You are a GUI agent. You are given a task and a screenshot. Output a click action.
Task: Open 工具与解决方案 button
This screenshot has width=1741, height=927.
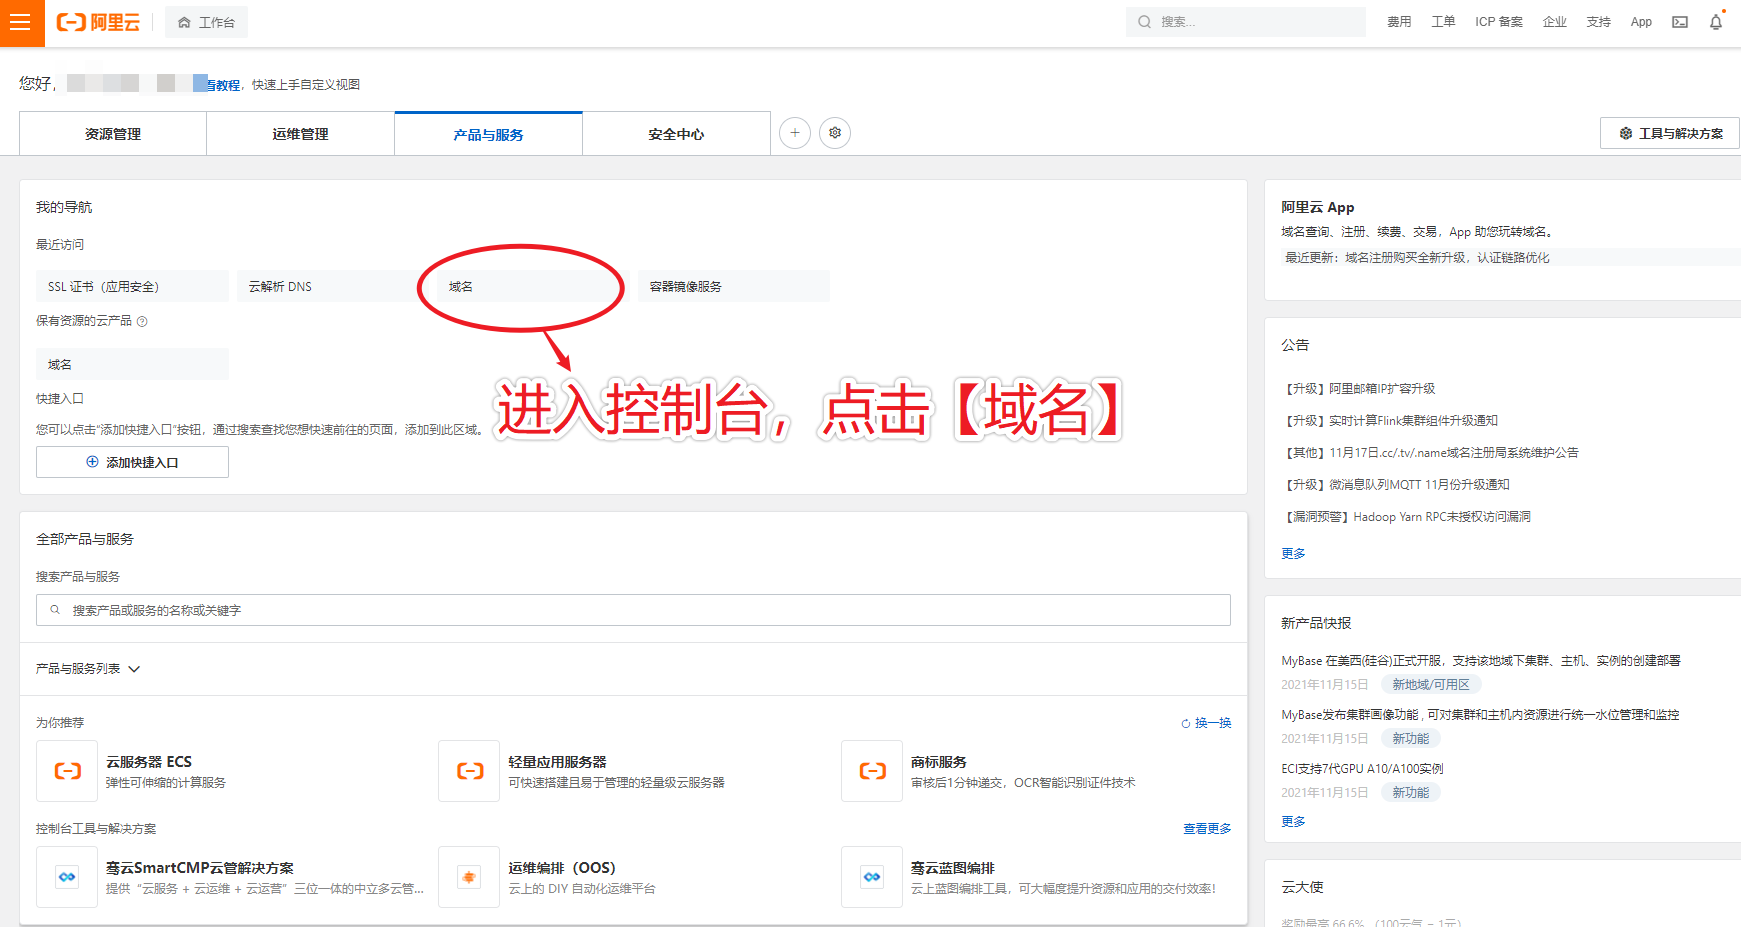[1670, 133]
